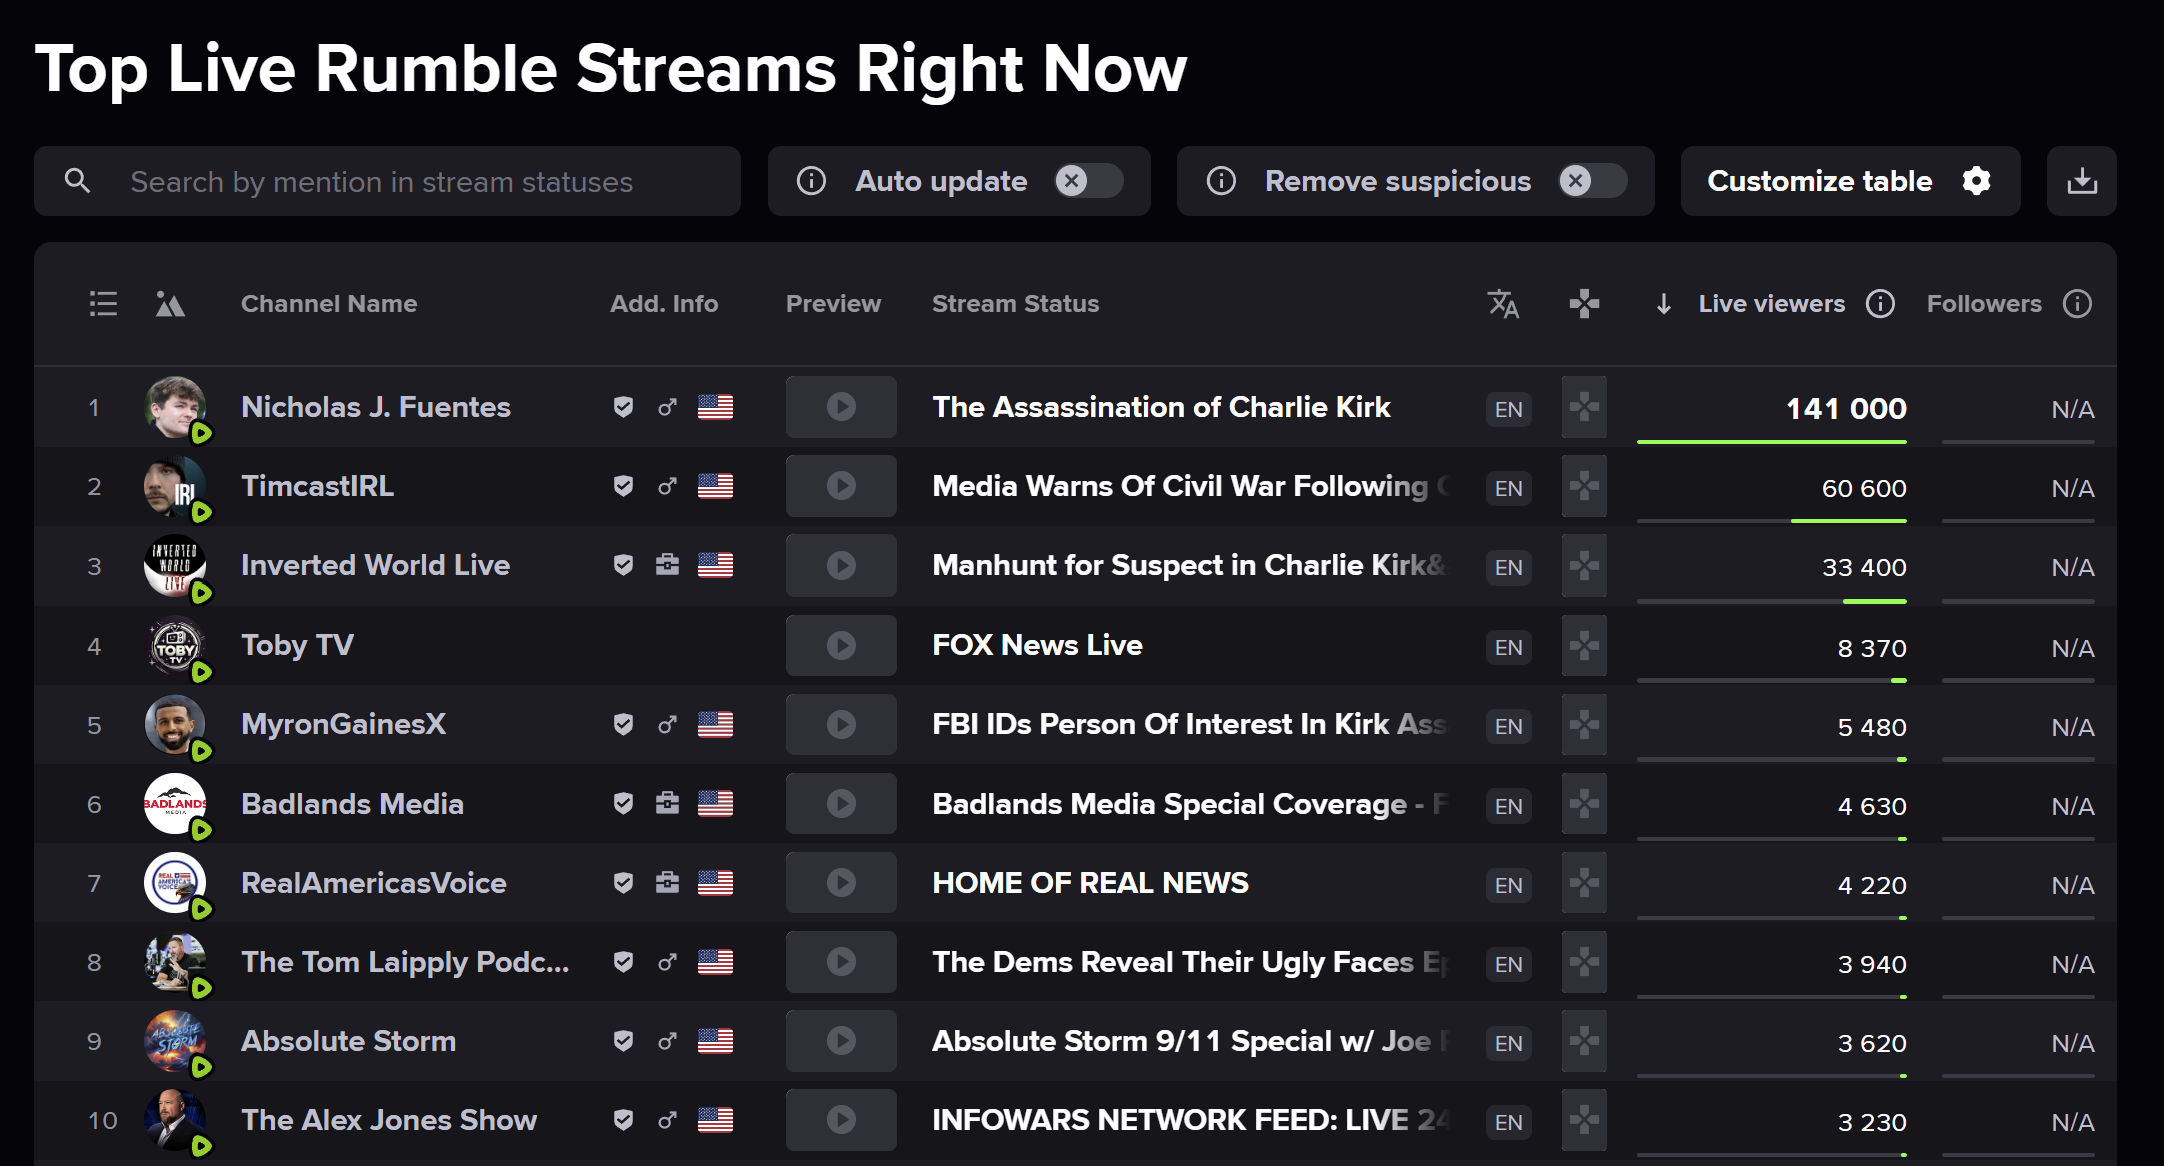
Task: Click the Followers info icon
Action: point(2077,304)
